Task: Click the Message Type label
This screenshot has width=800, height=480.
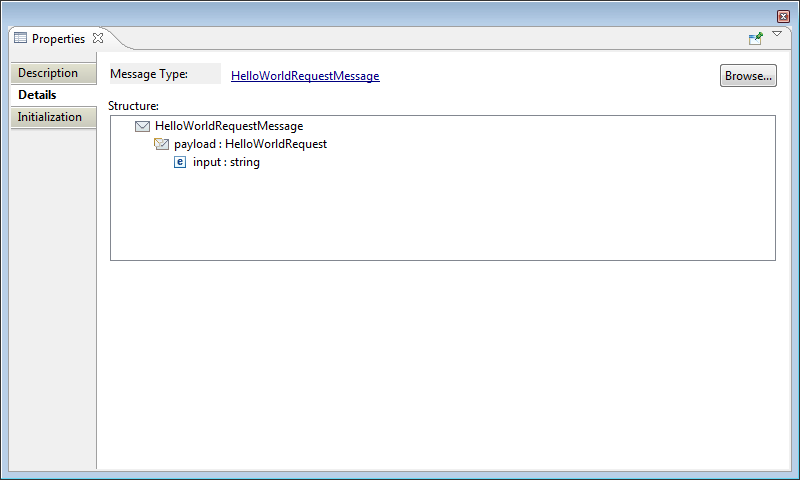Action: [149, 74]
